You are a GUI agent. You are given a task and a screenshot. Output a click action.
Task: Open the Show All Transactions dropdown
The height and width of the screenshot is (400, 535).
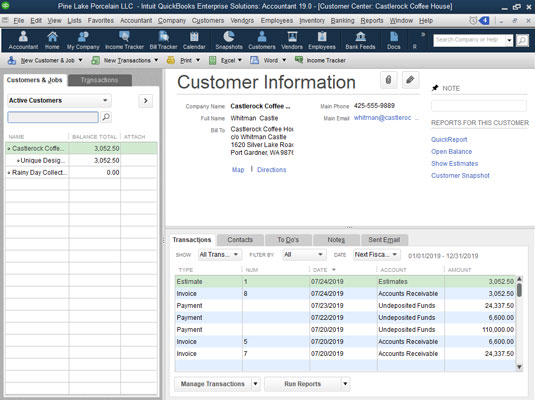tap(219, 255)
